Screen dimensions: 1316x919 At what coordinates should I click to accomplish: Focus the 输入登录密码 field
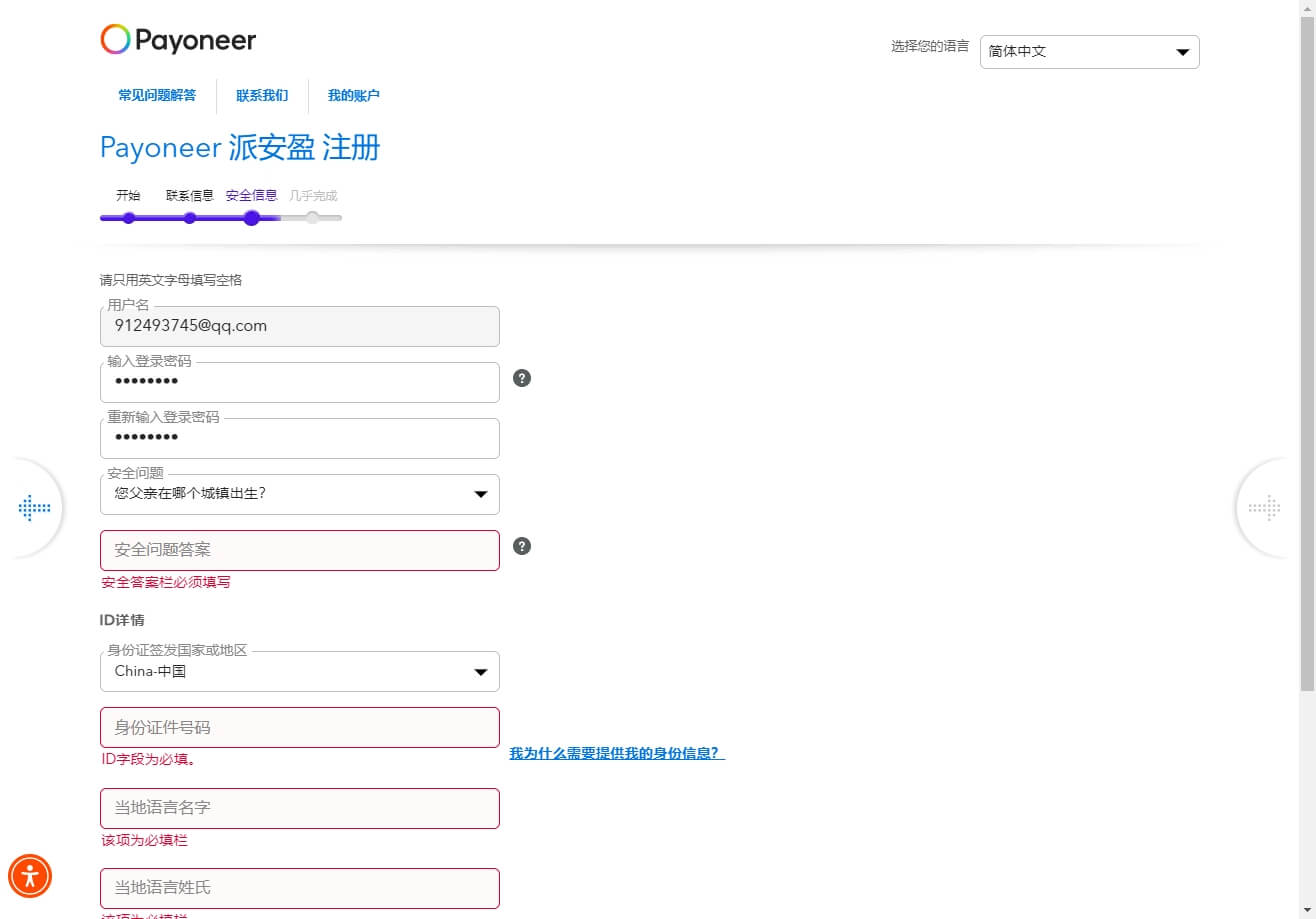(300, 382)
